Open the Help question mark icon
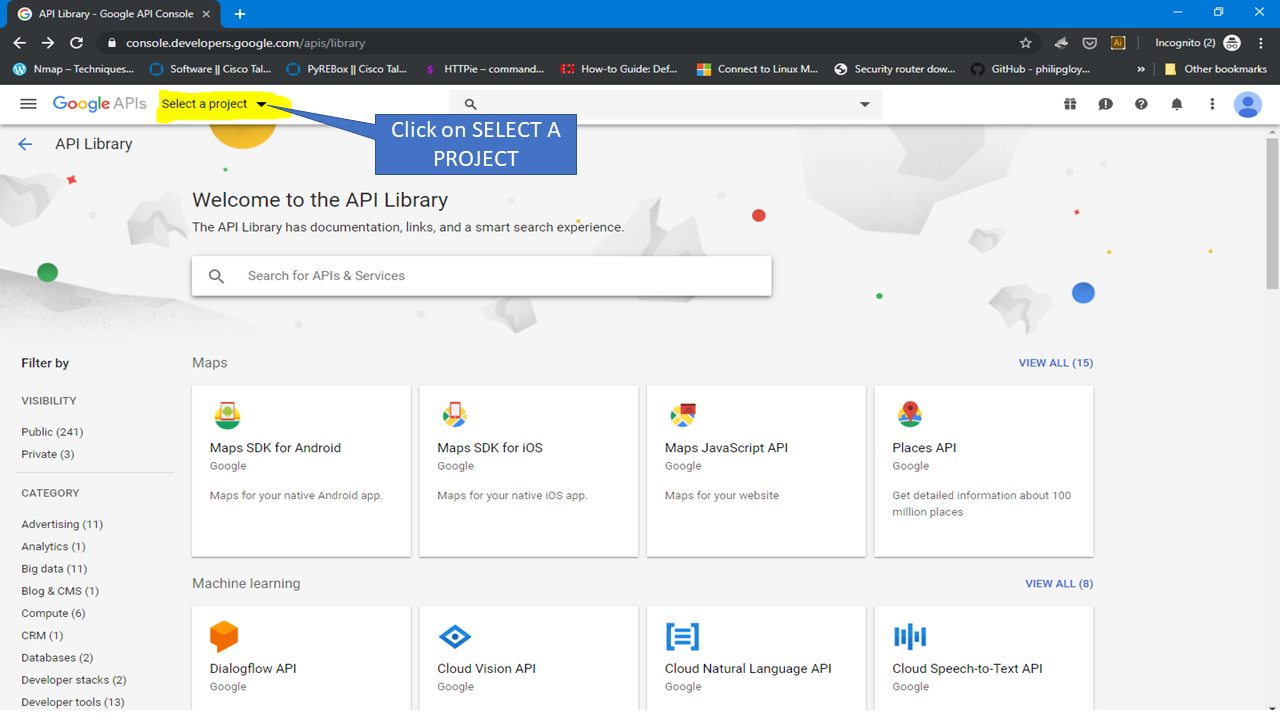 tap(1141, 104)
